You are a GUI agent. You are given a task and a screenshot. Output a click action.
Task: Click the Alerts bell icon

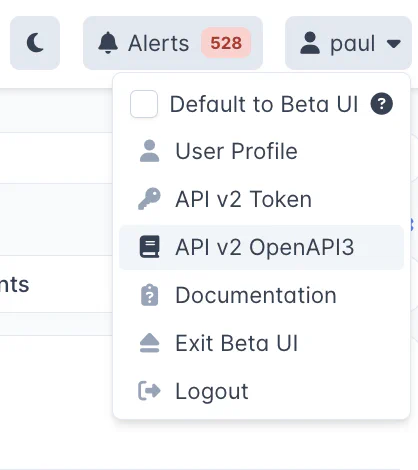(x=108, y=43)
